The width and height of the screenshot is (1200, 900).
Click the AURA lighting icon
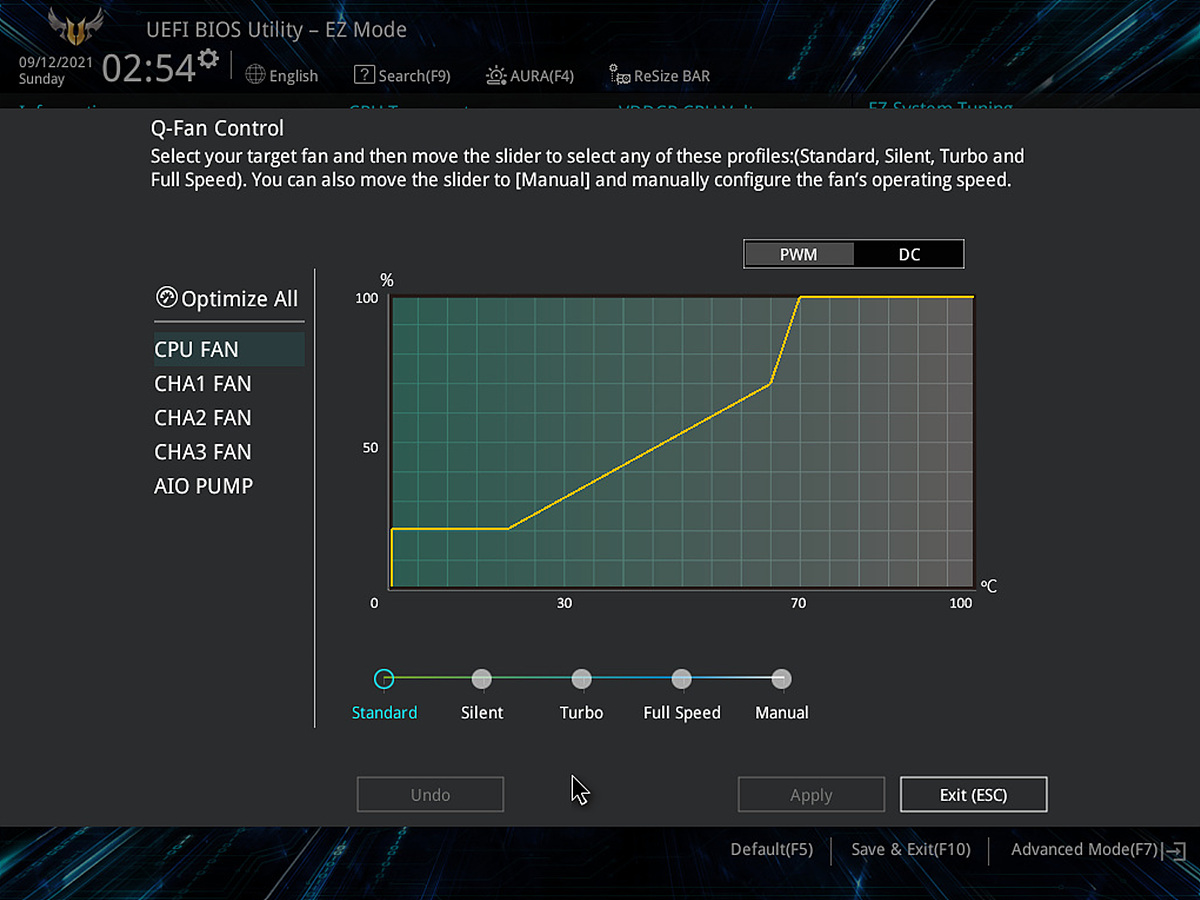click(x=496, y=75)
